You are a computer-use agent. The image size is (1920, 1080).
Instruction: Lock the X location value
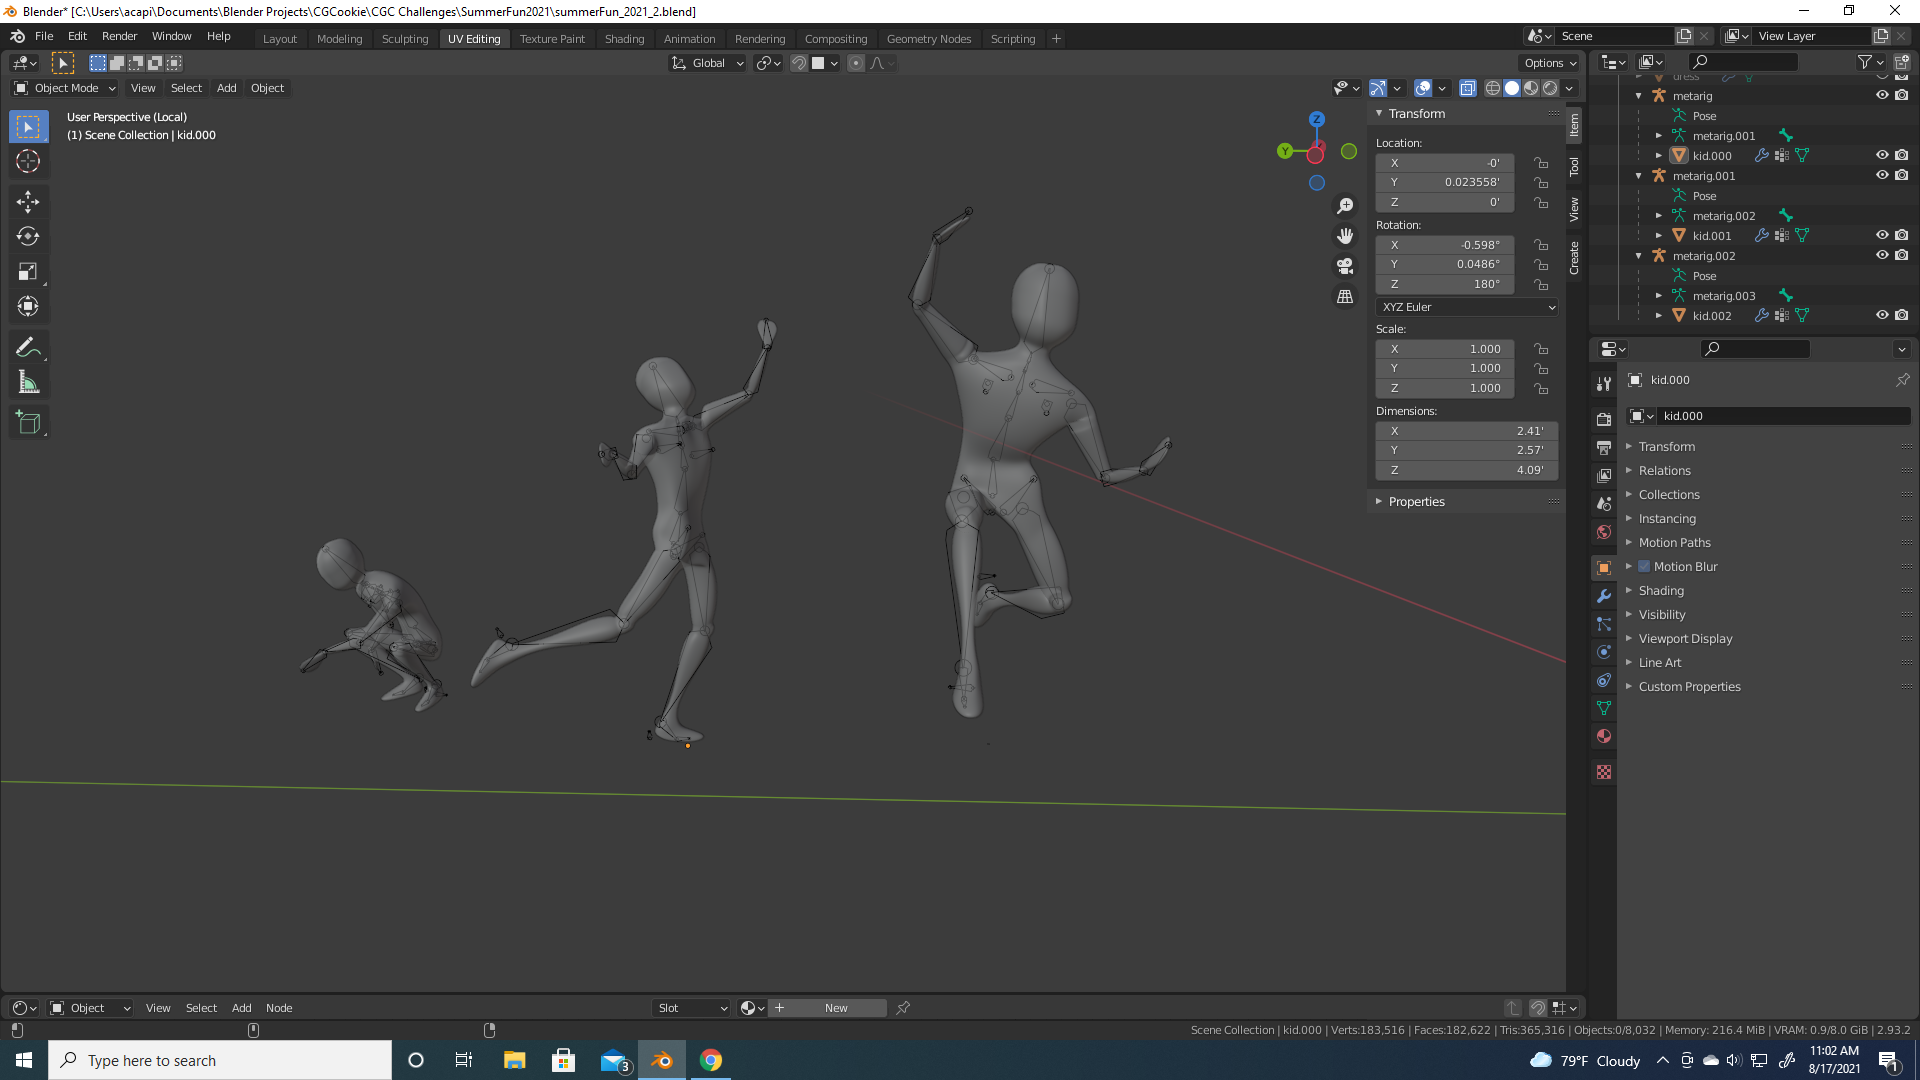[x=1541, y=163]
